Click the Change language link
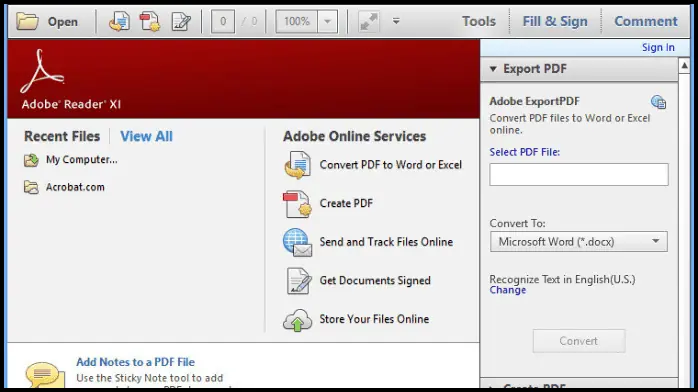Image resolution: width=698 pixels, height=392 pixels. [507, 290]
